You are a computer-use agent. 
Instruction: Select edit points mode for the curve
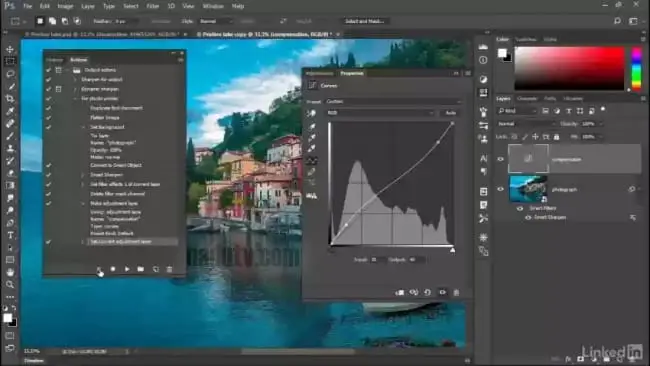(311, 160)
